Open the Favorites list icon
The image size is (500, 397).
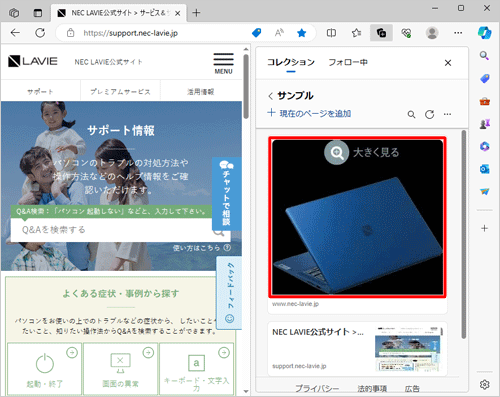[x=356, y=33]
